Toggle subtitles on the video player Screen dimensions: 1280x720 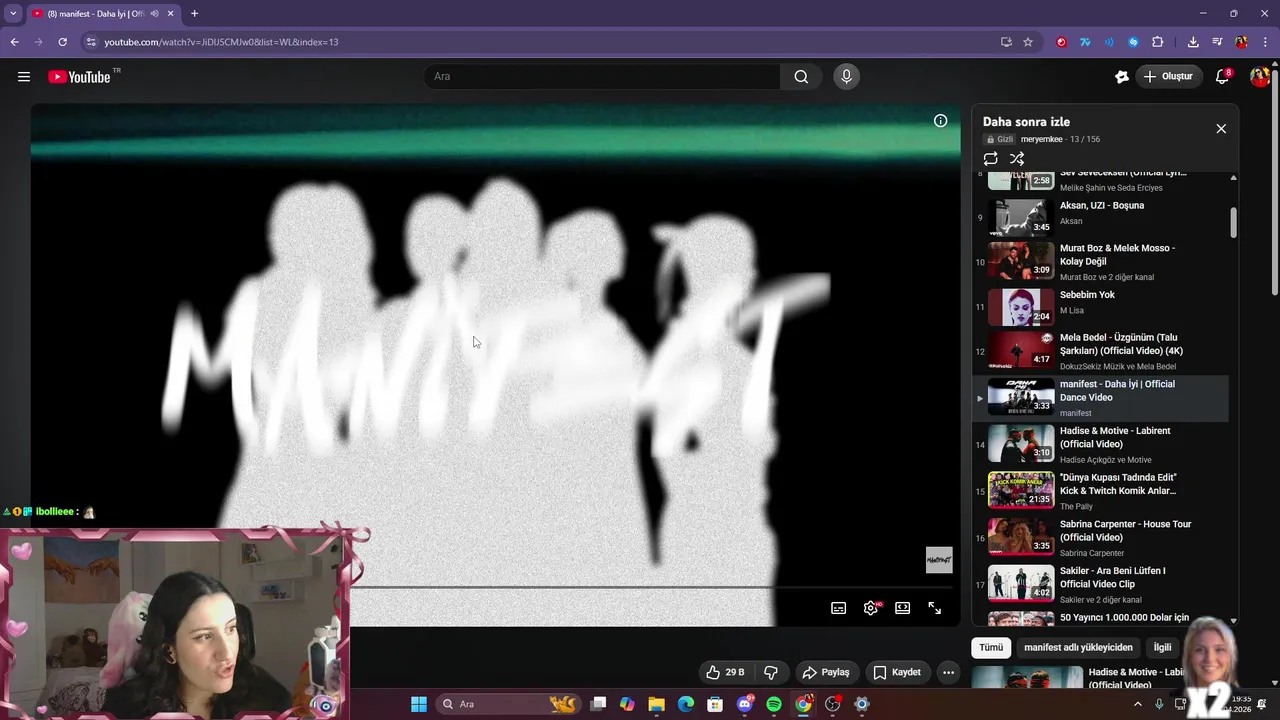click(838, 608)
